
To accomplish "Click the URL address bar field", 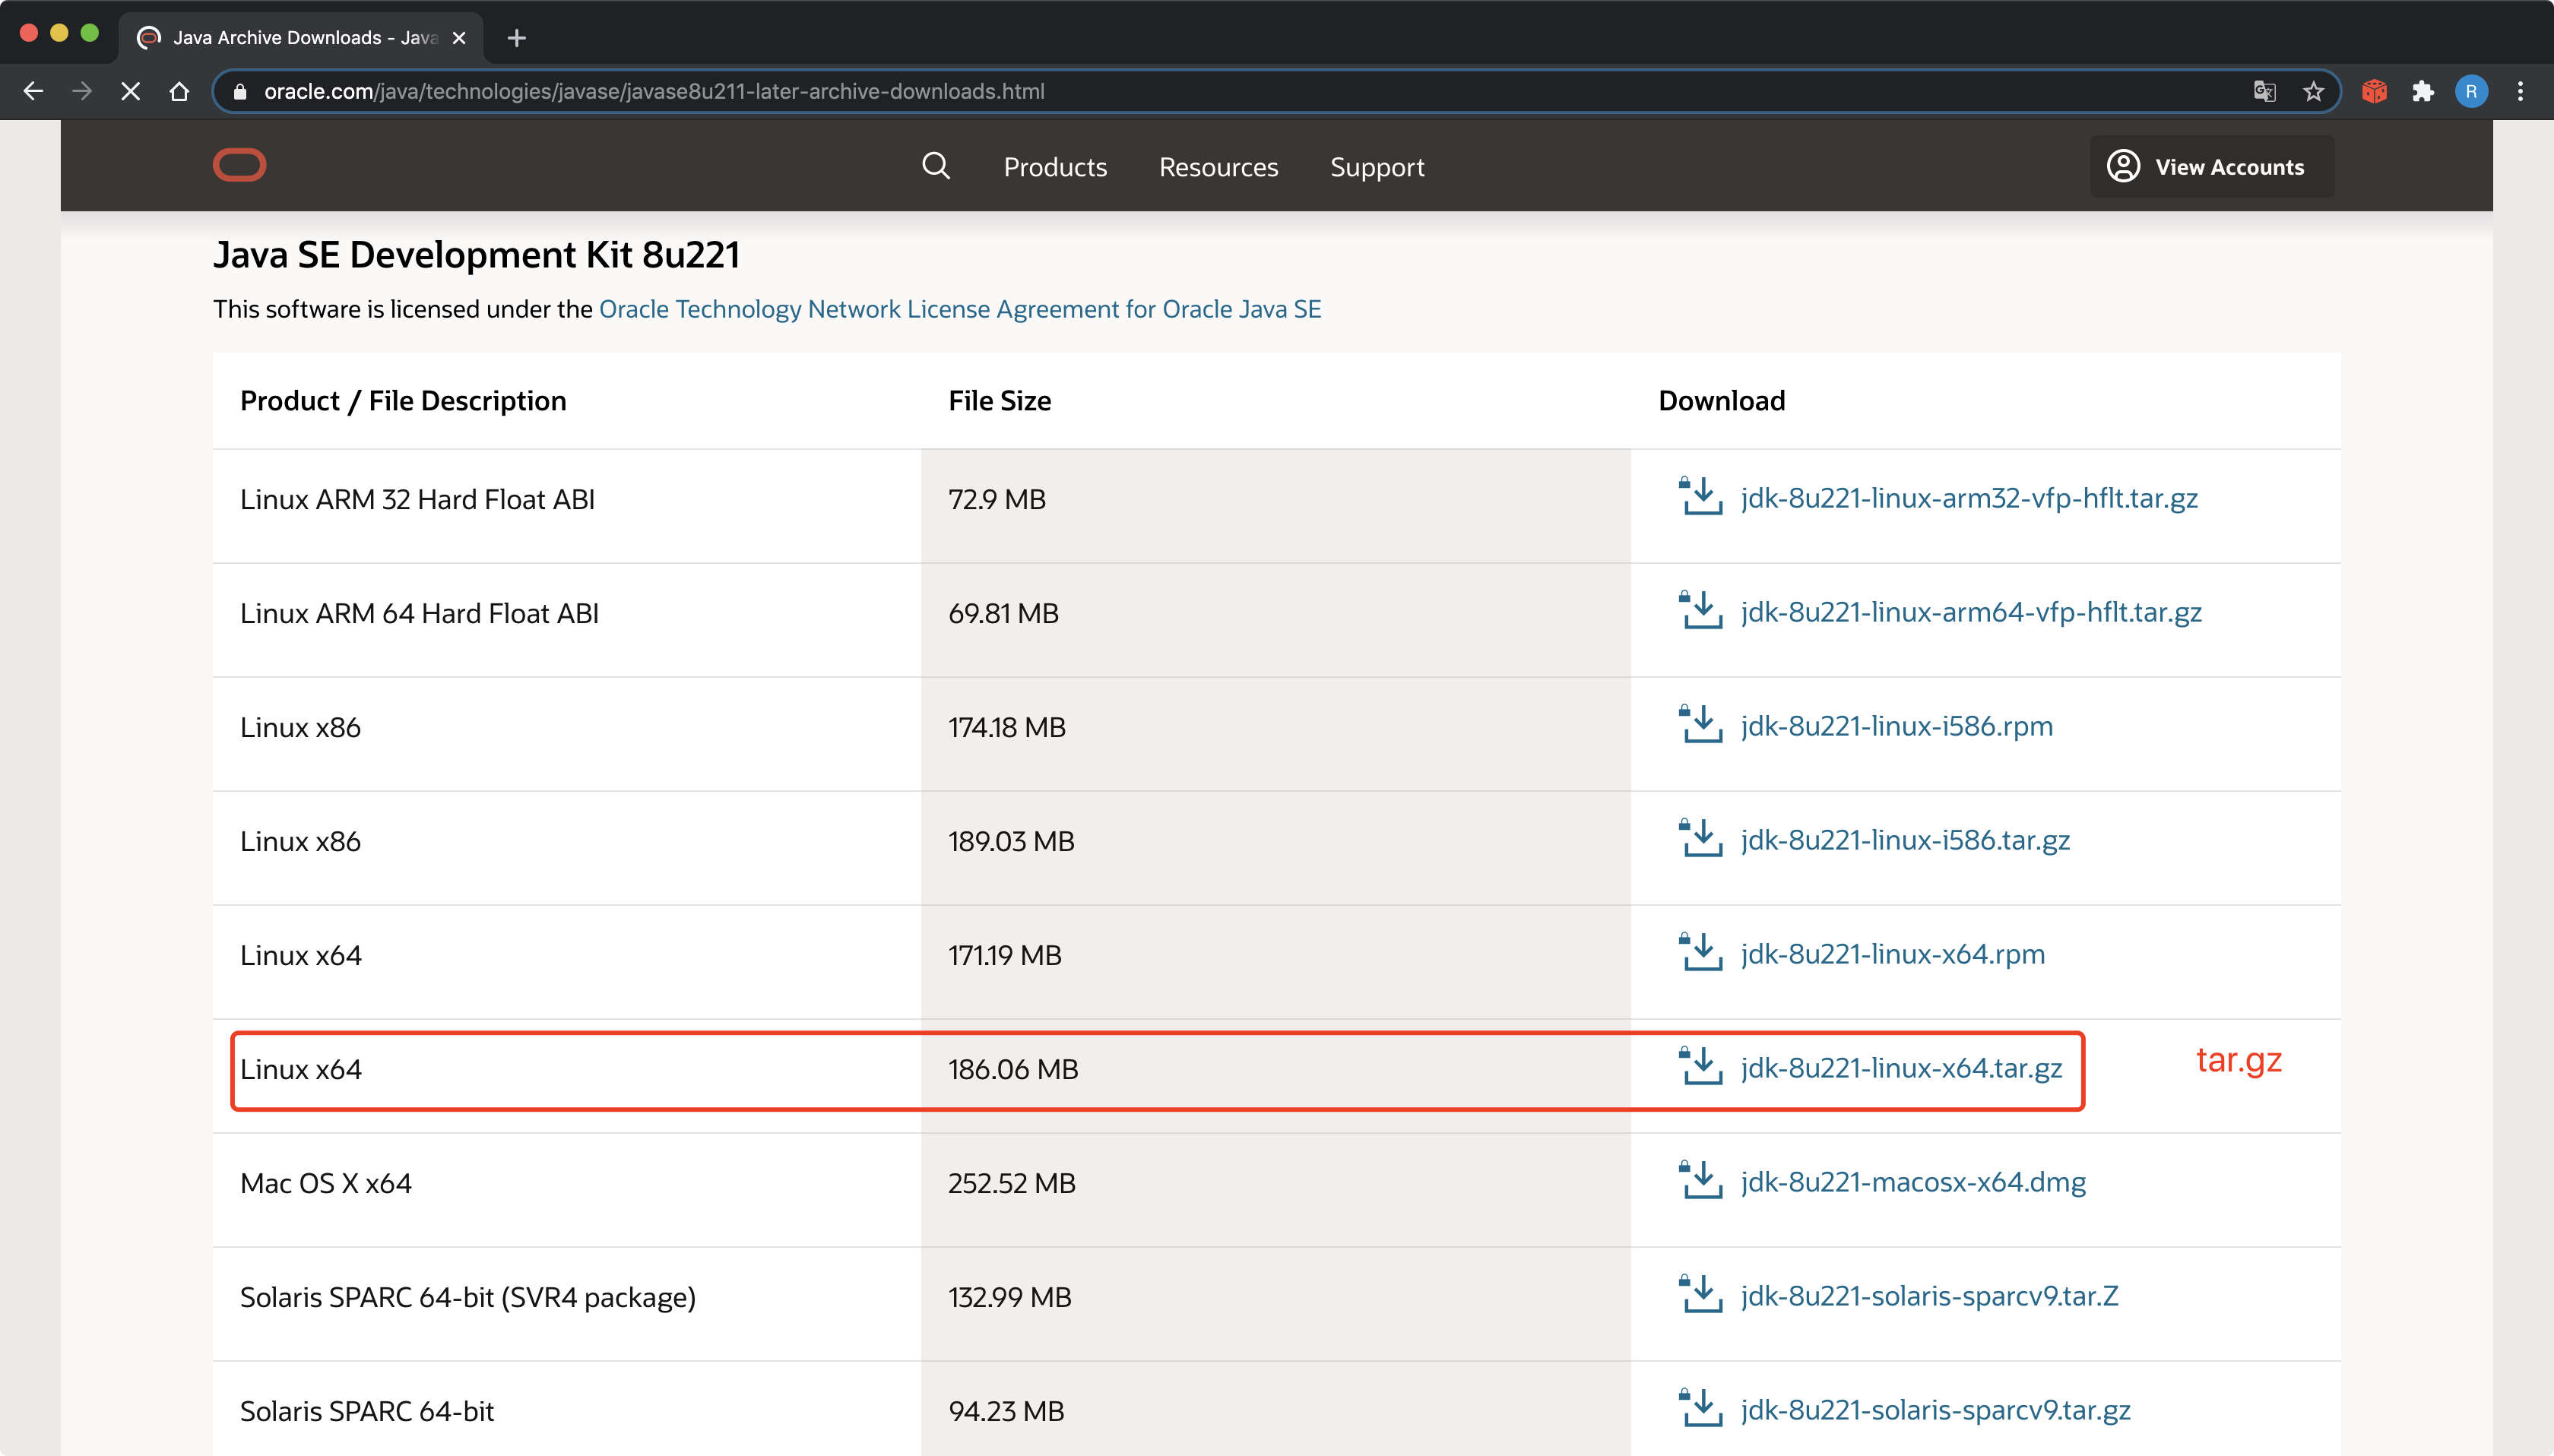I will click(x=1200, y=92).
